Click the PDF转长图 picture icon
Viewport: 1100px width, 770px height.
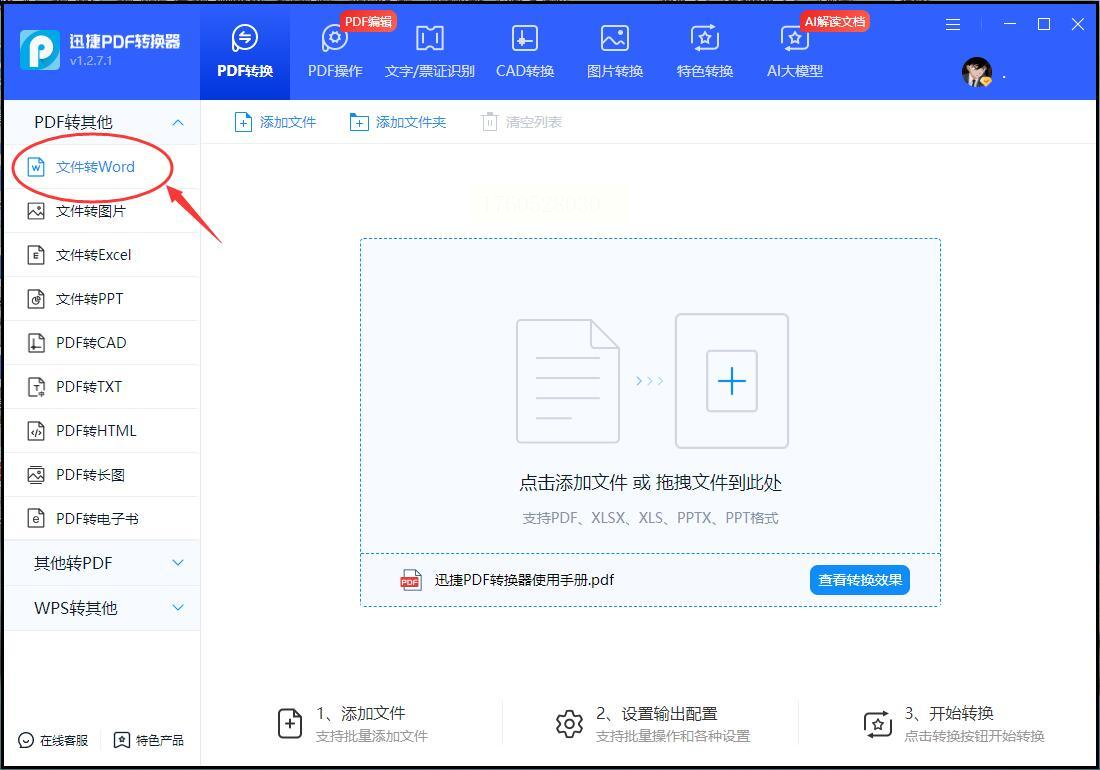point(36,475)
